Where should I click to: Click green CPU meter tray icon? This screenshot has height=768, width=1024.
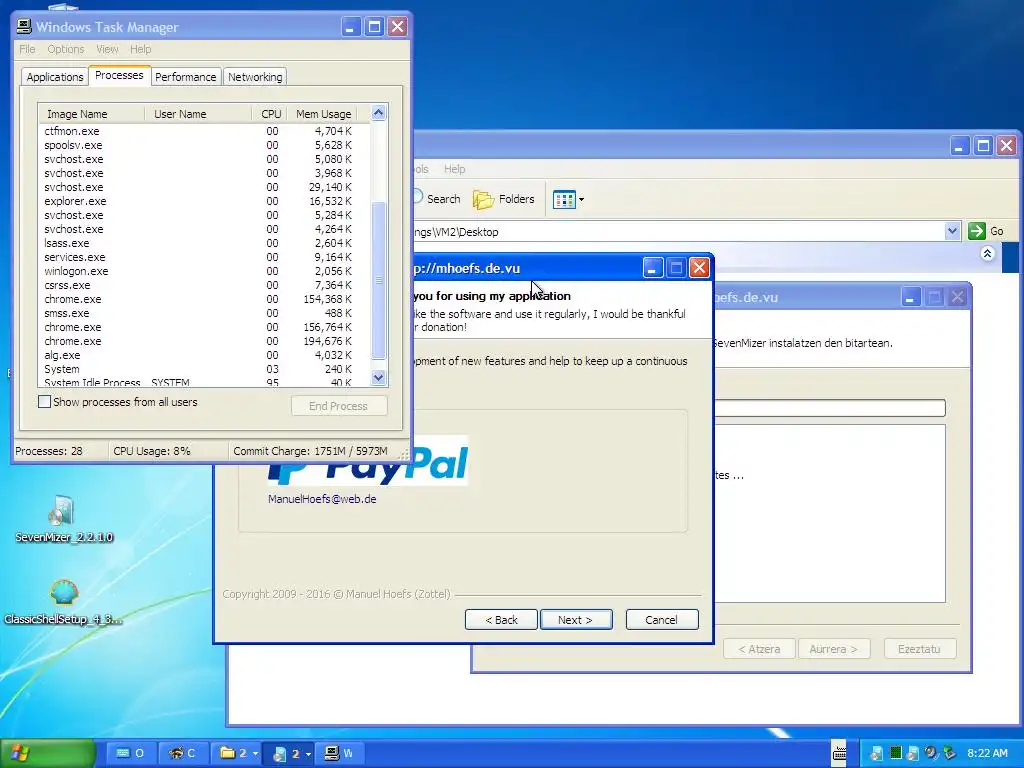896,753
